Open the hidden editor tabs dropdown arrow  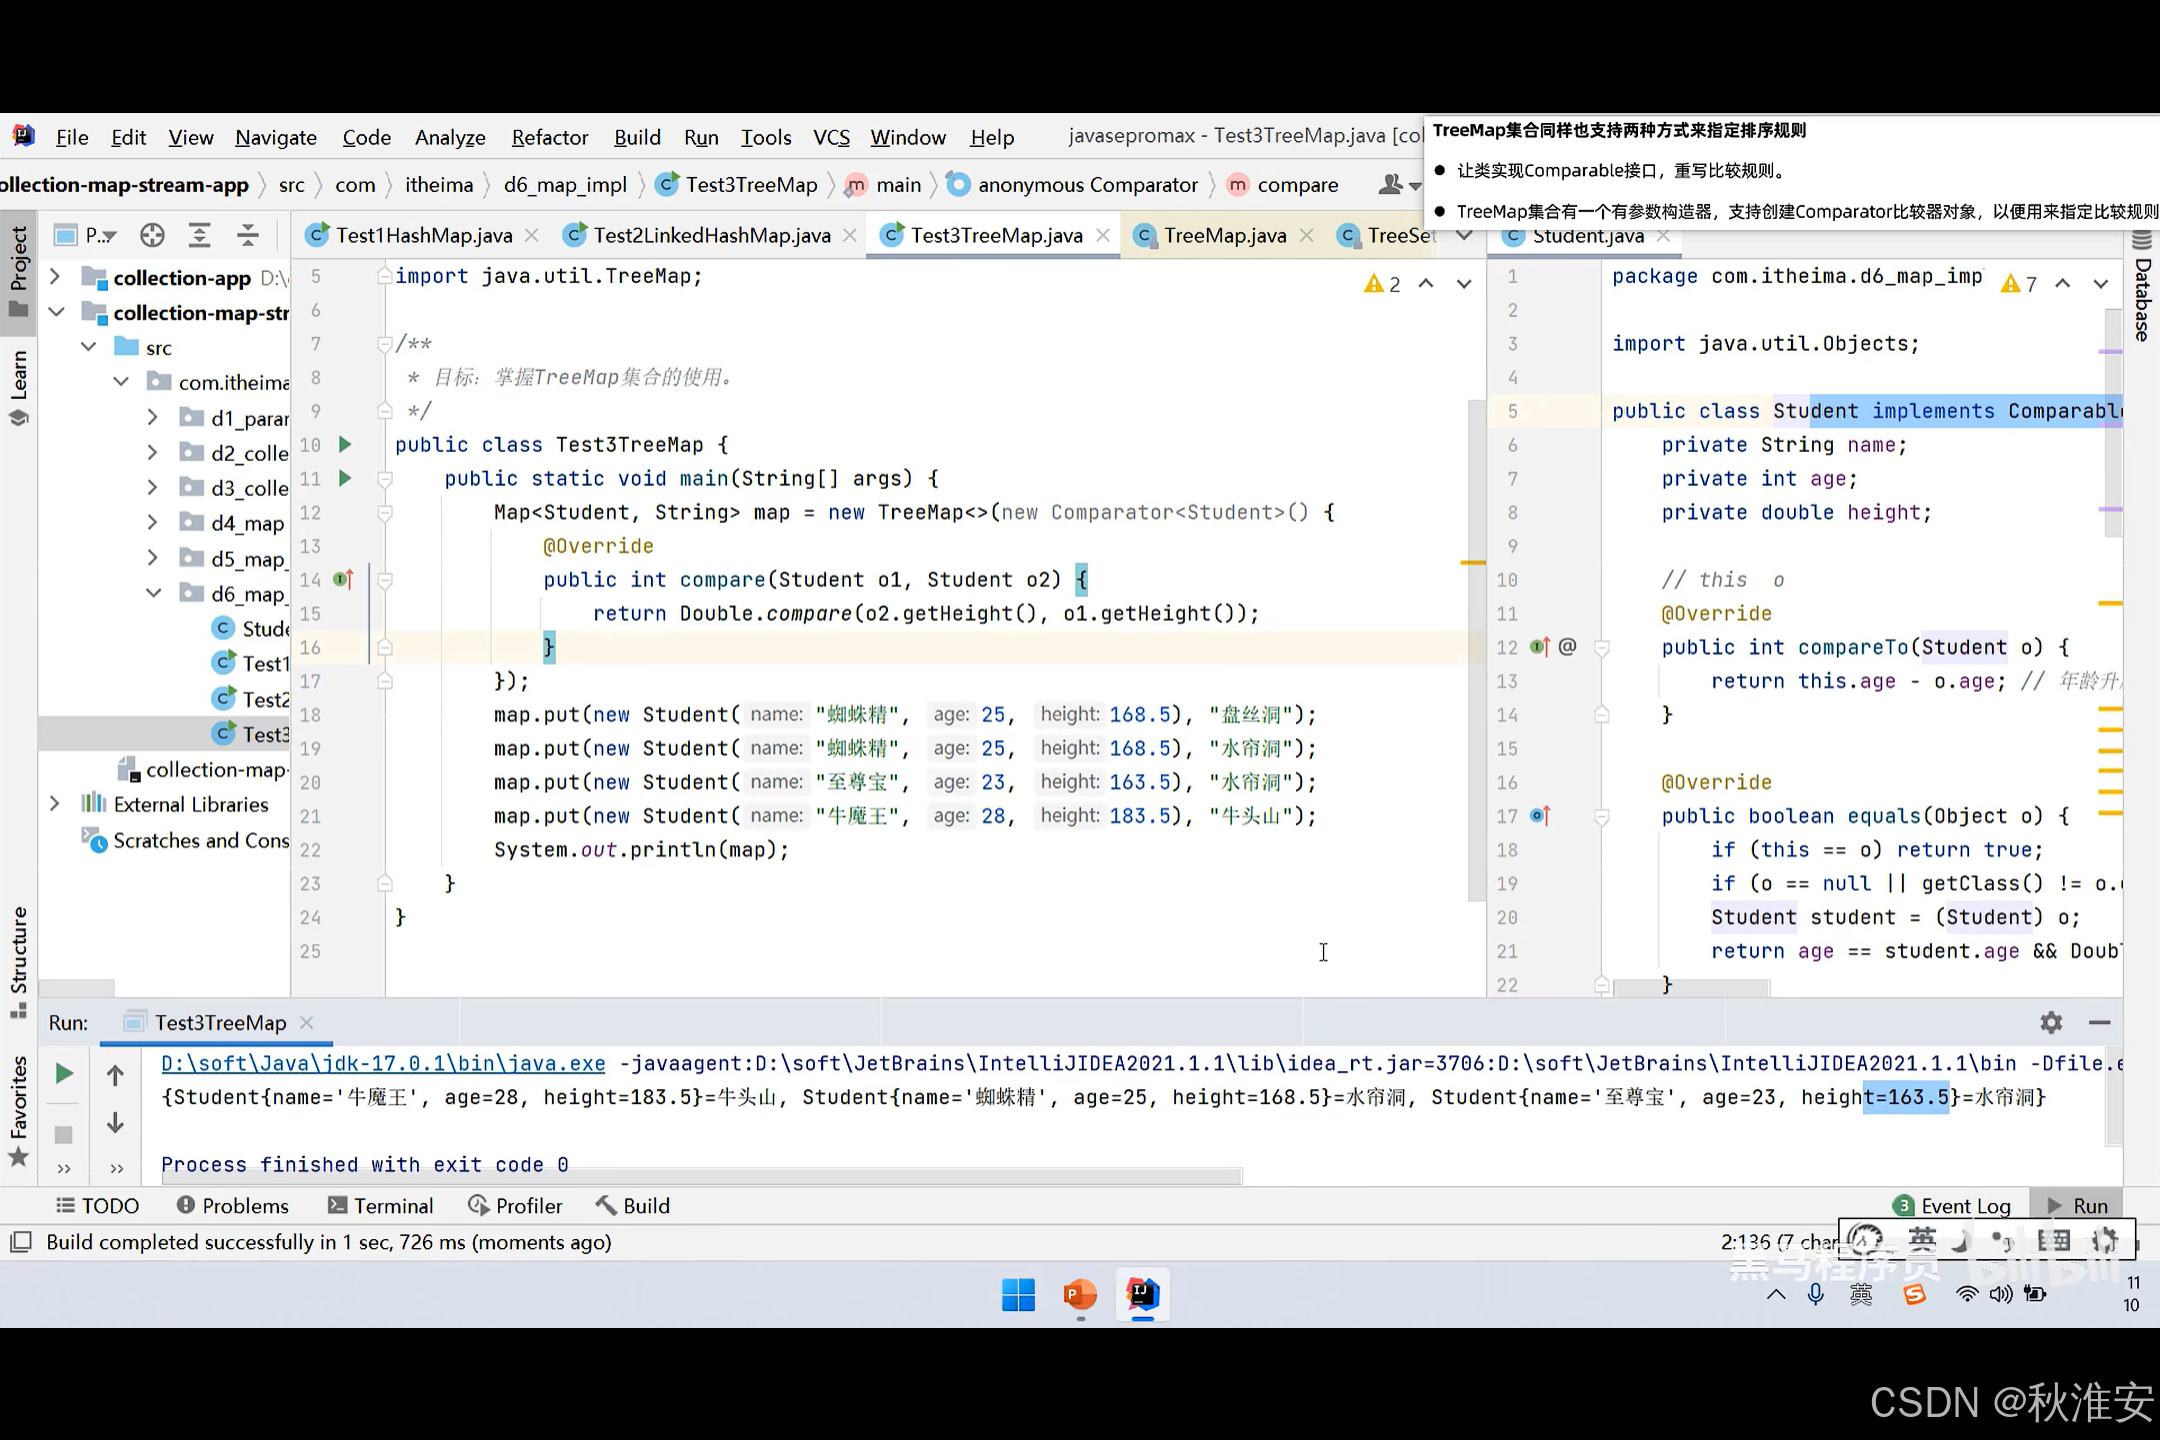coord(1464,235)
